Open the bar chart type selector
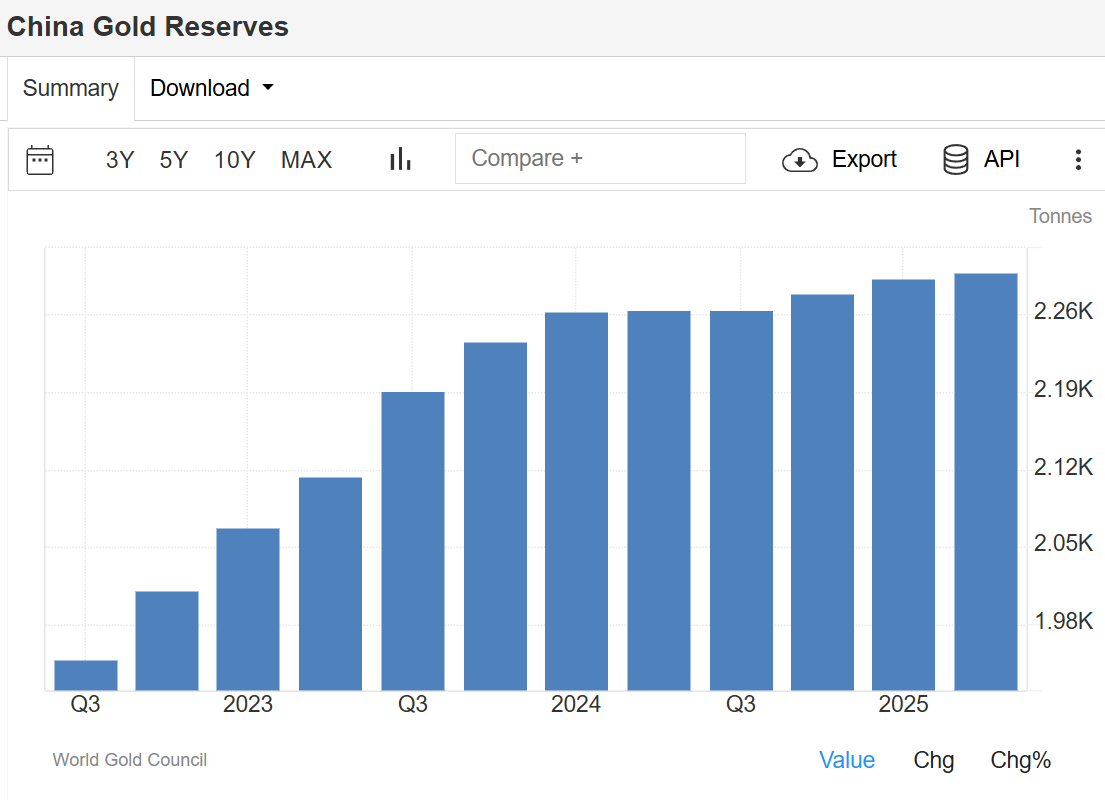Image resolution: width=1105 pixels, height=800 pixels. click(401, 159)
